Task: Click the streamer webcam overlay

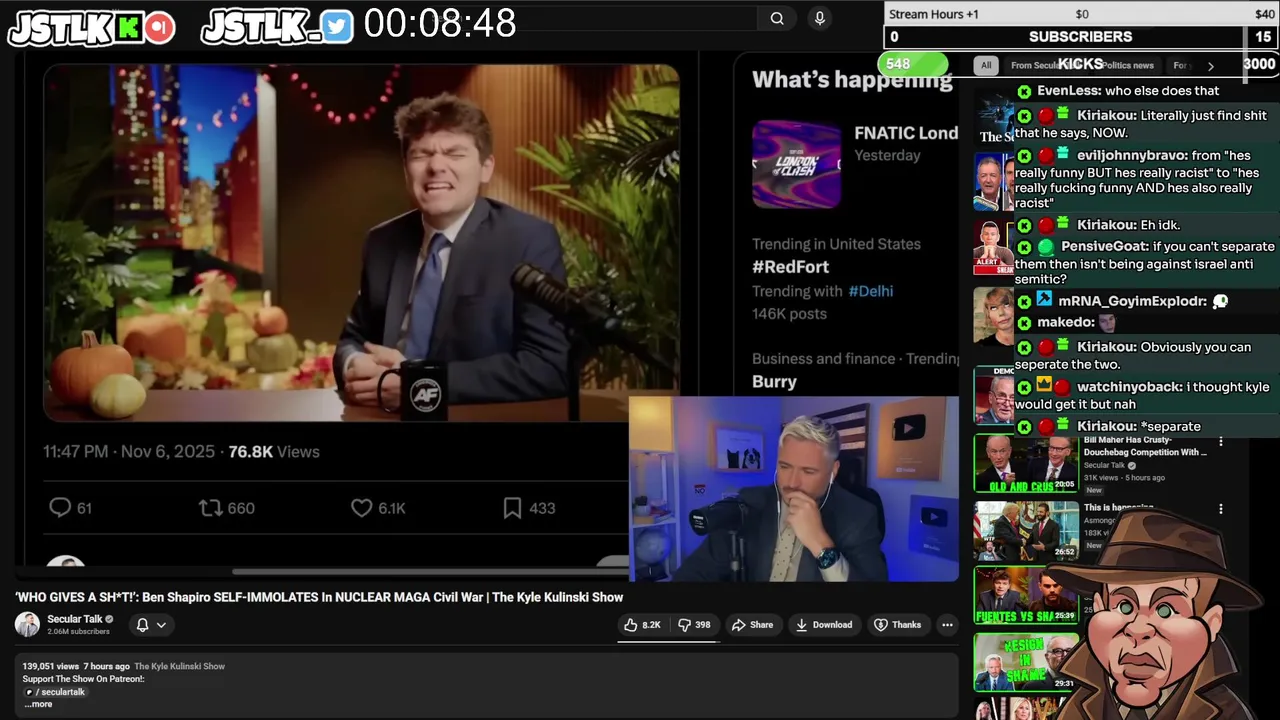Action: 793,489
